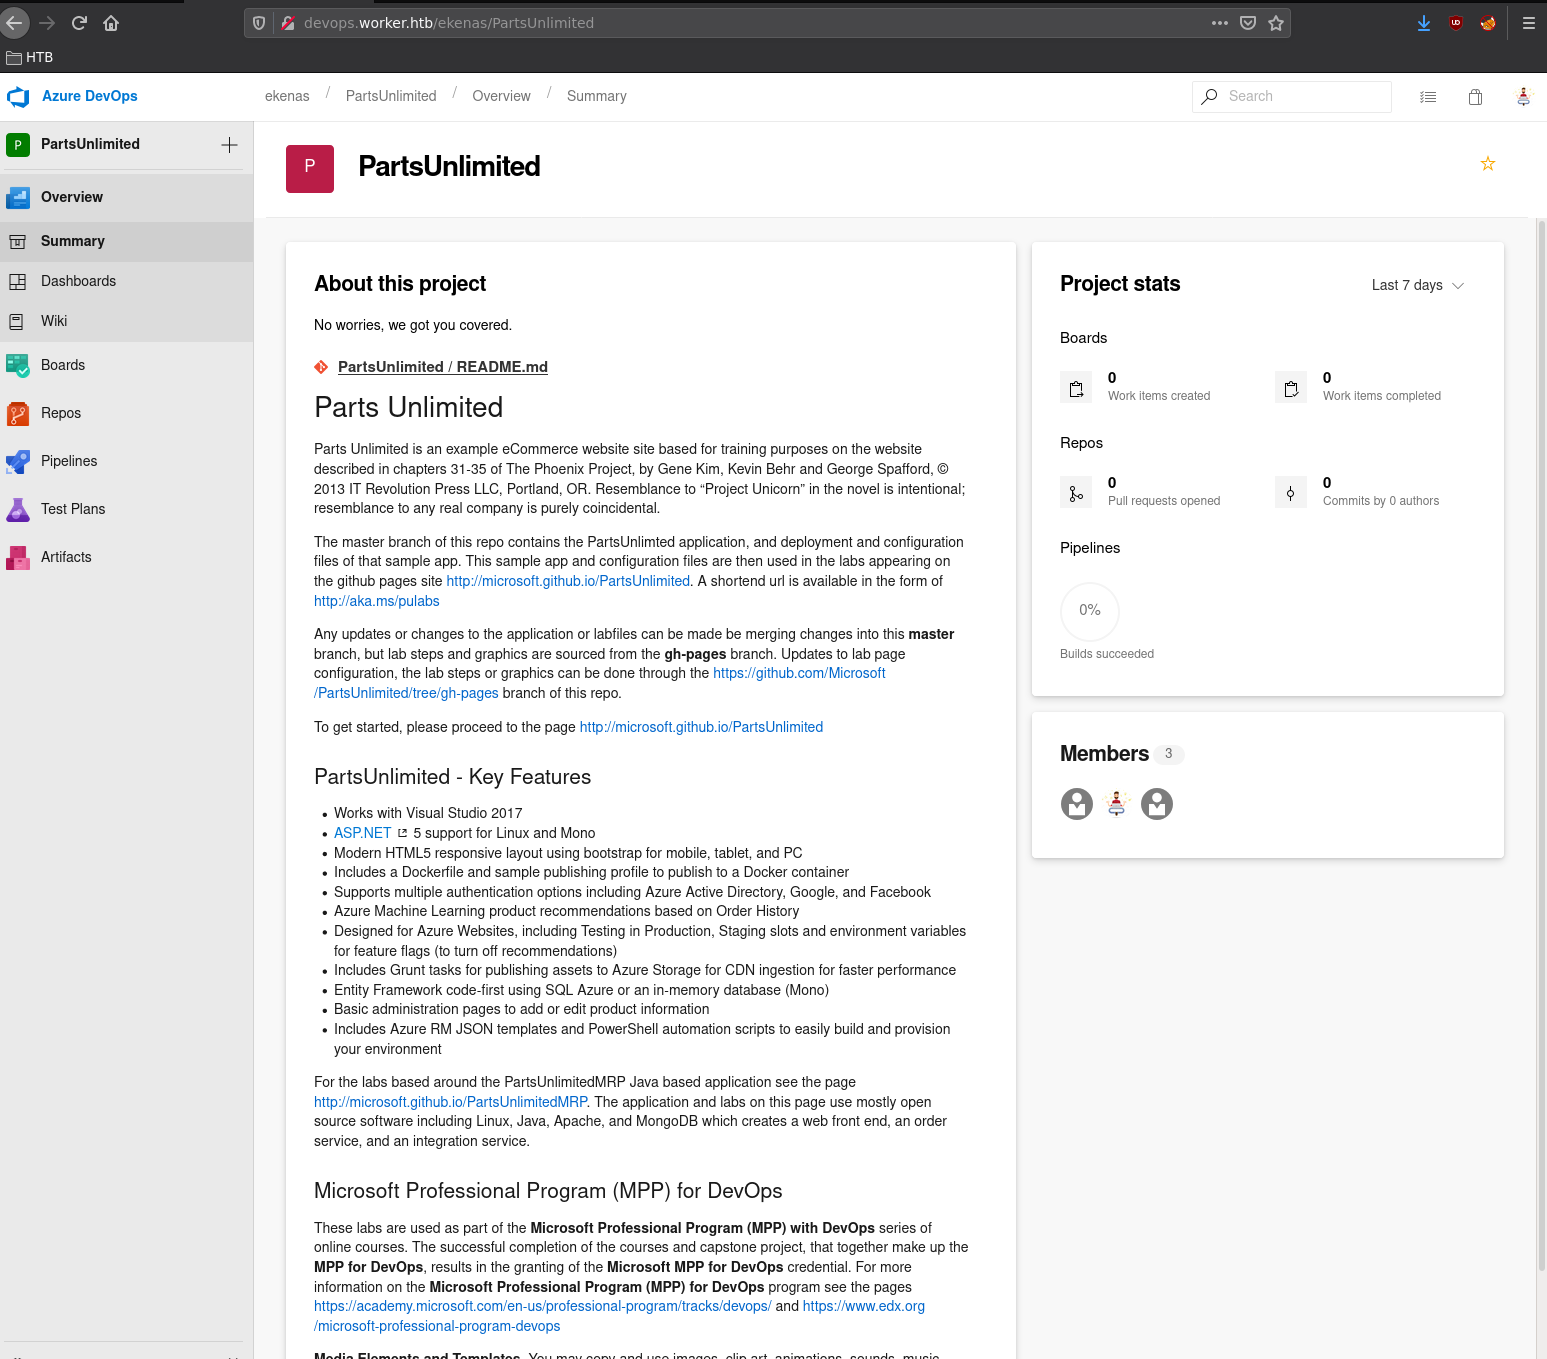Screen dimensions: 1547x1359
Task: Open the work items list icon in header
Action: [1428, 97]
